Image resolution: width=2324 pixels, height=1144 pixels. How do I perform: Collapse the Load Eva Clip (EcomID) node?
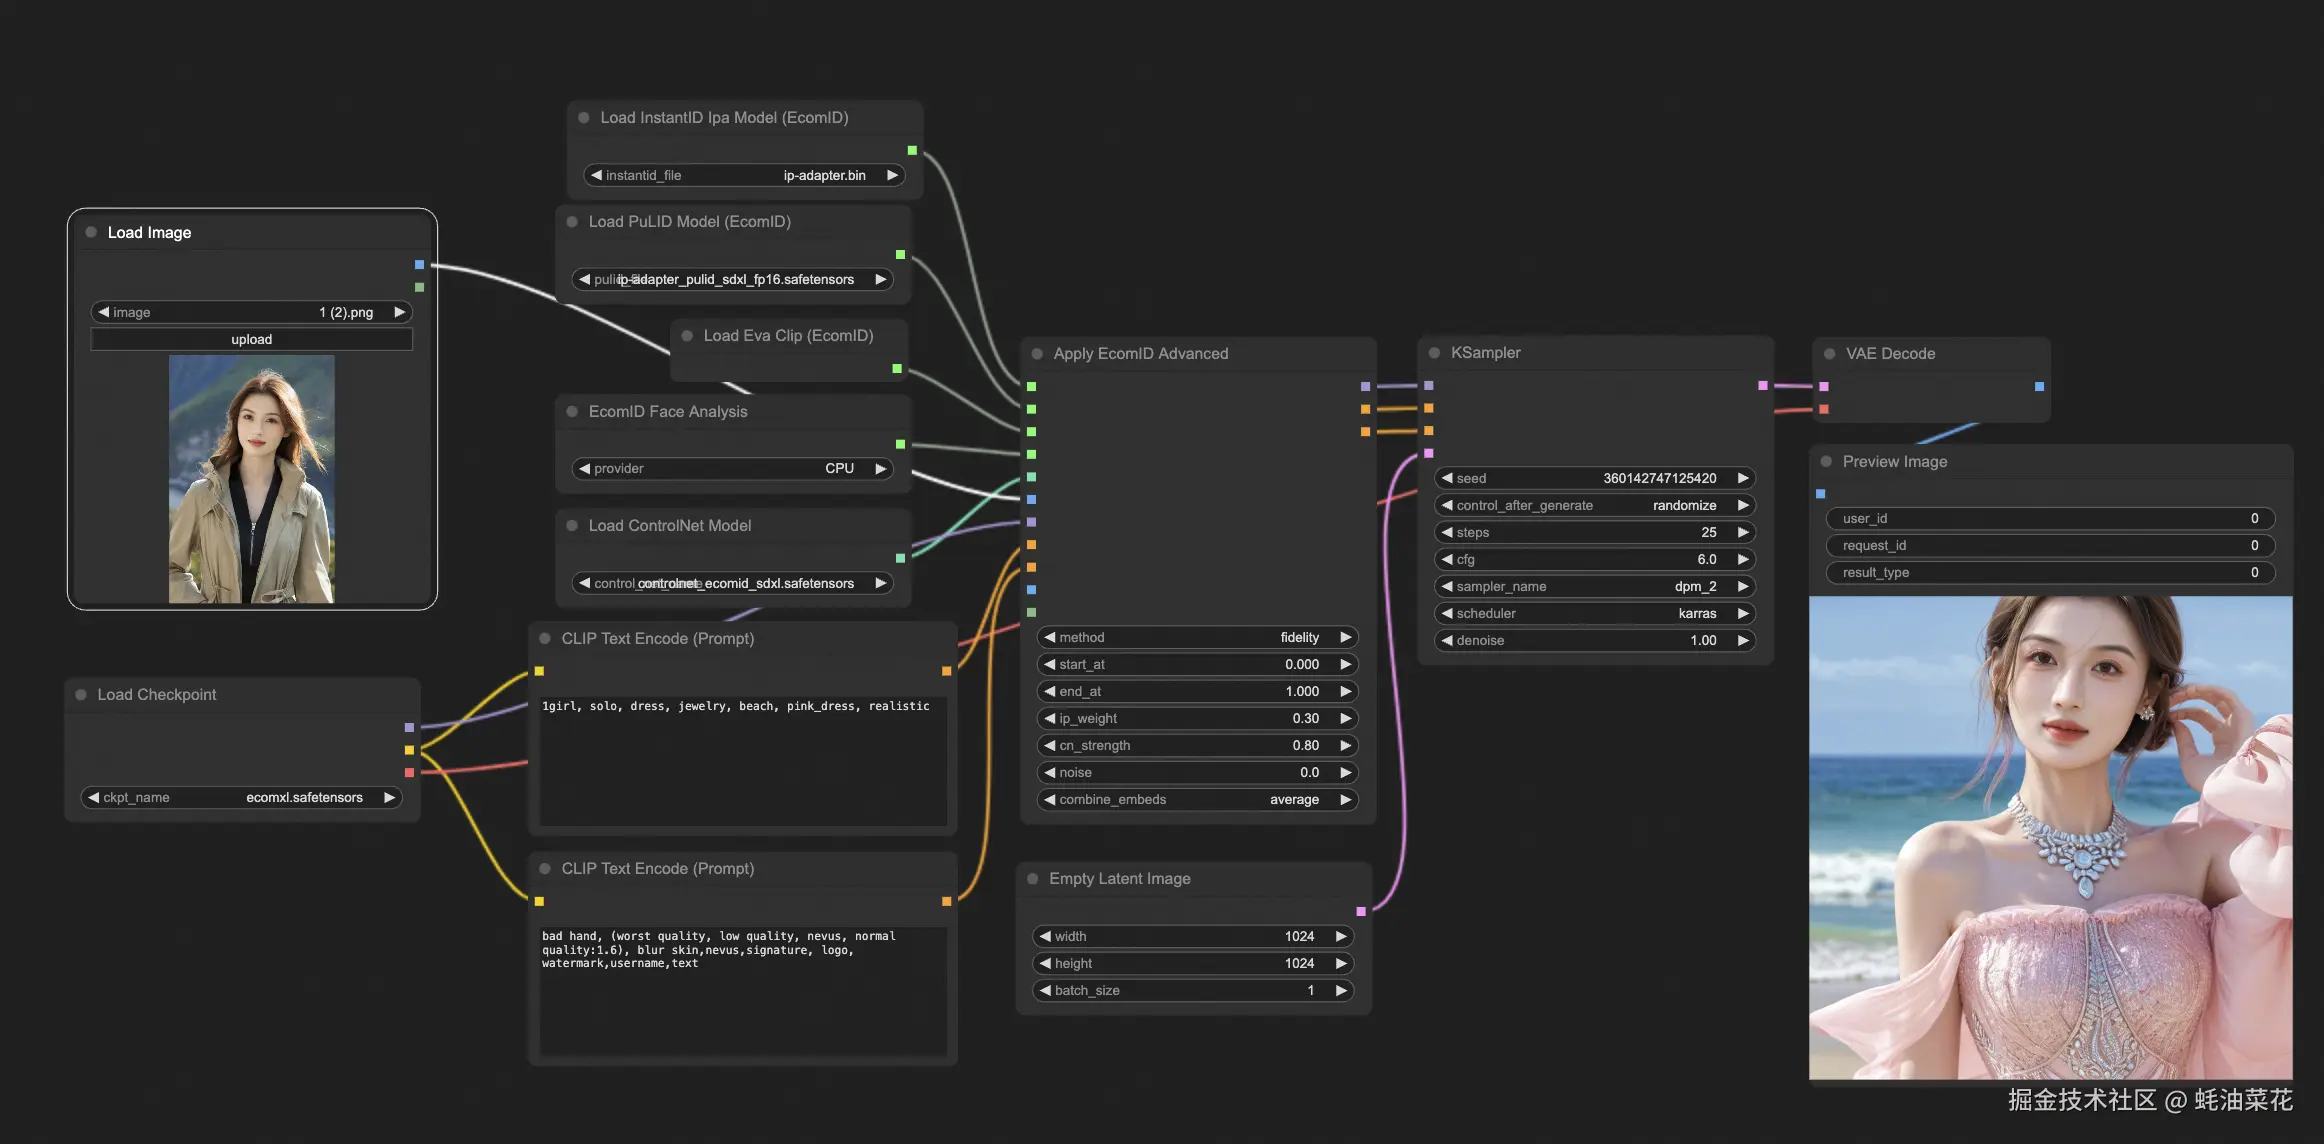pos(686,335)
